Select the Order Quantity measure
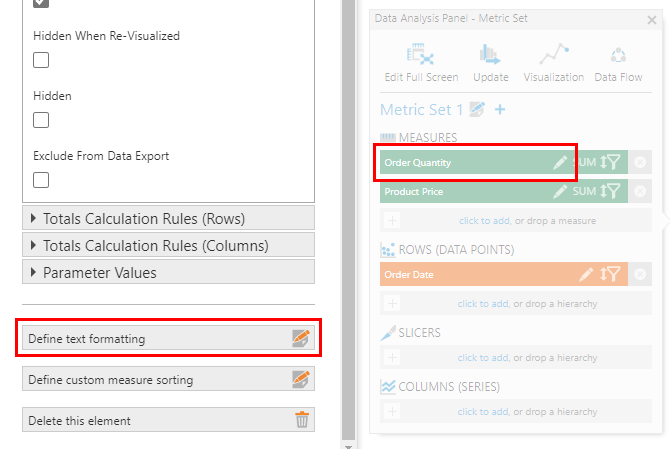 (466, 162)
